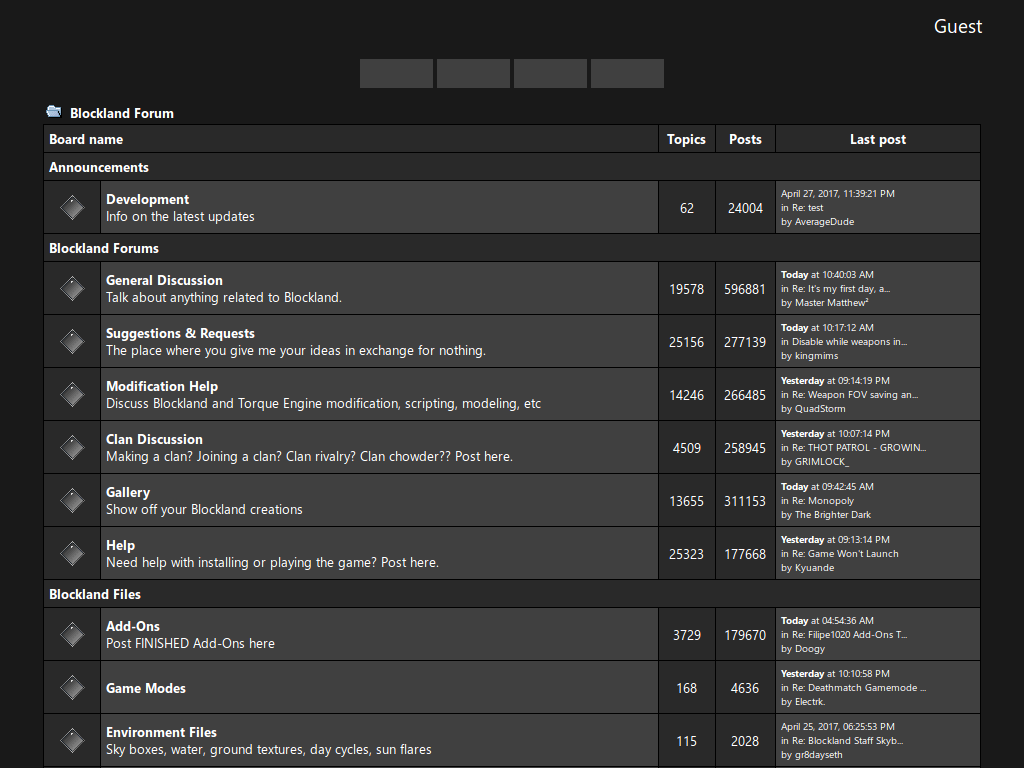Image resolution: width=1024 pixels, height=768 pixels.
Task: Collapse the Blockland Forums category
Action: click(104, 248)
